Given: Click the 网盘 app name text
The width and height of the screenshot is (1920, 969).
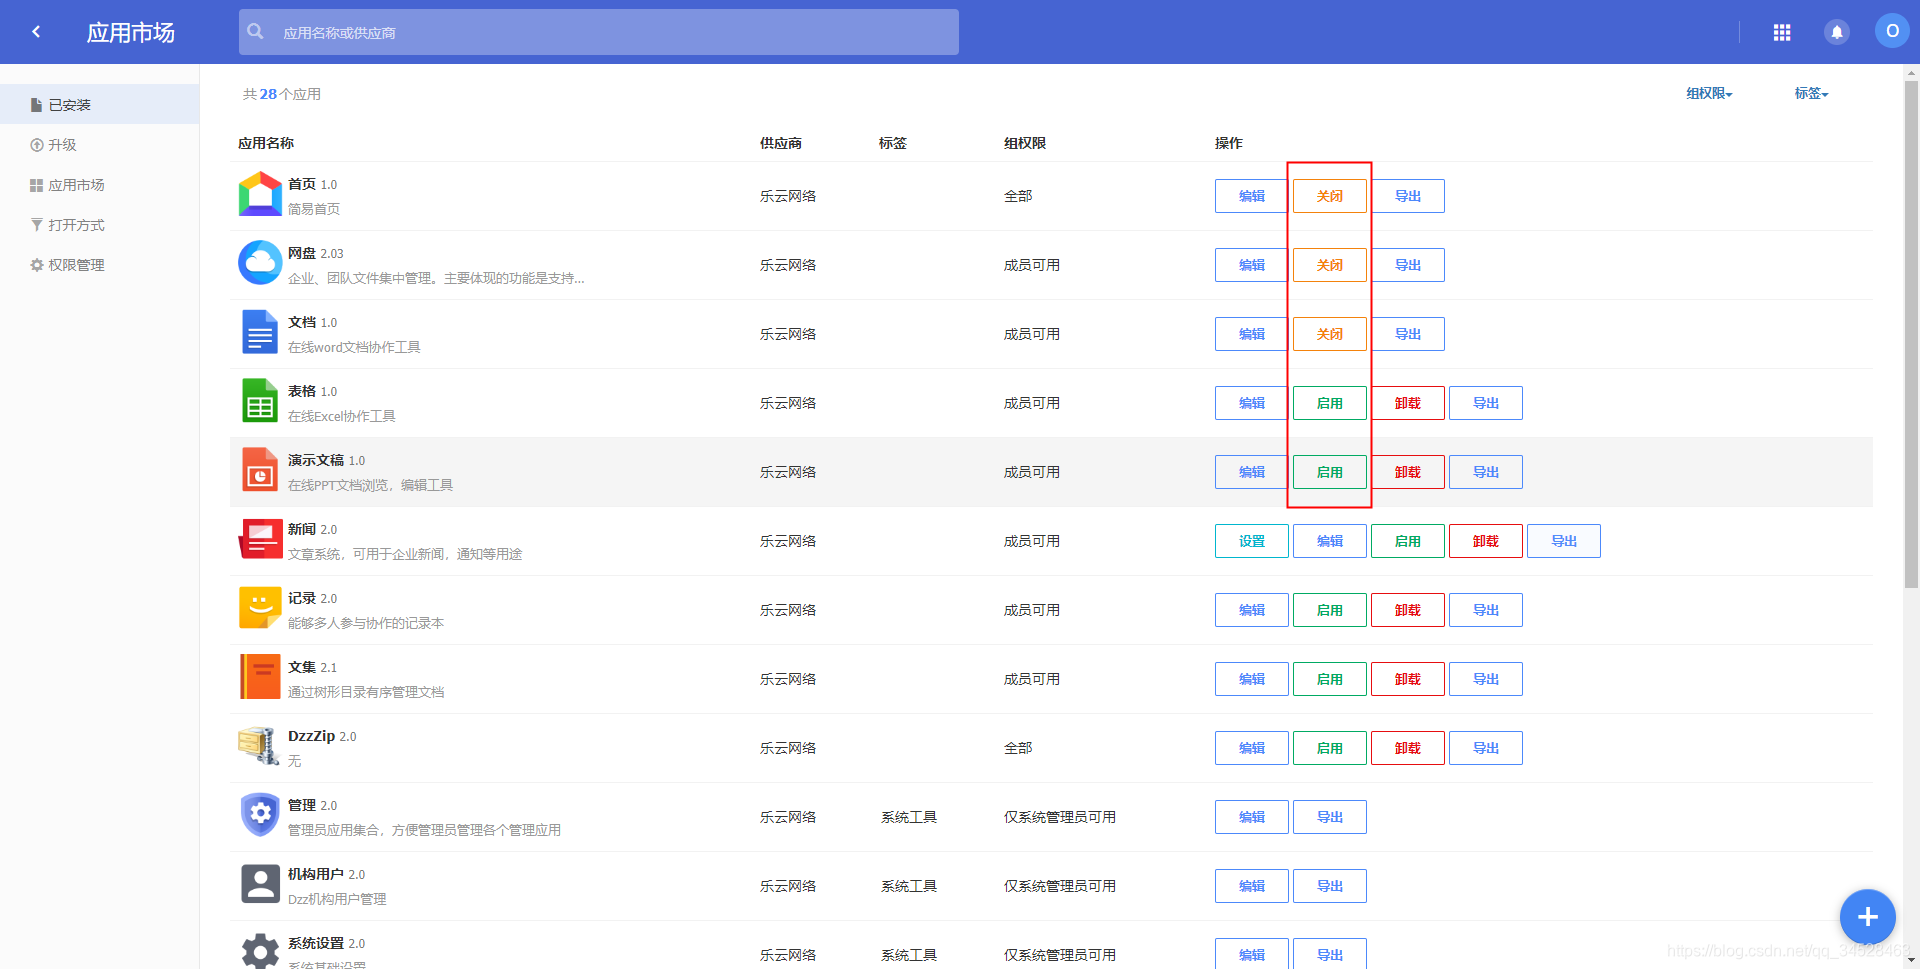Looking at the screenshot, I should (302, 253).
